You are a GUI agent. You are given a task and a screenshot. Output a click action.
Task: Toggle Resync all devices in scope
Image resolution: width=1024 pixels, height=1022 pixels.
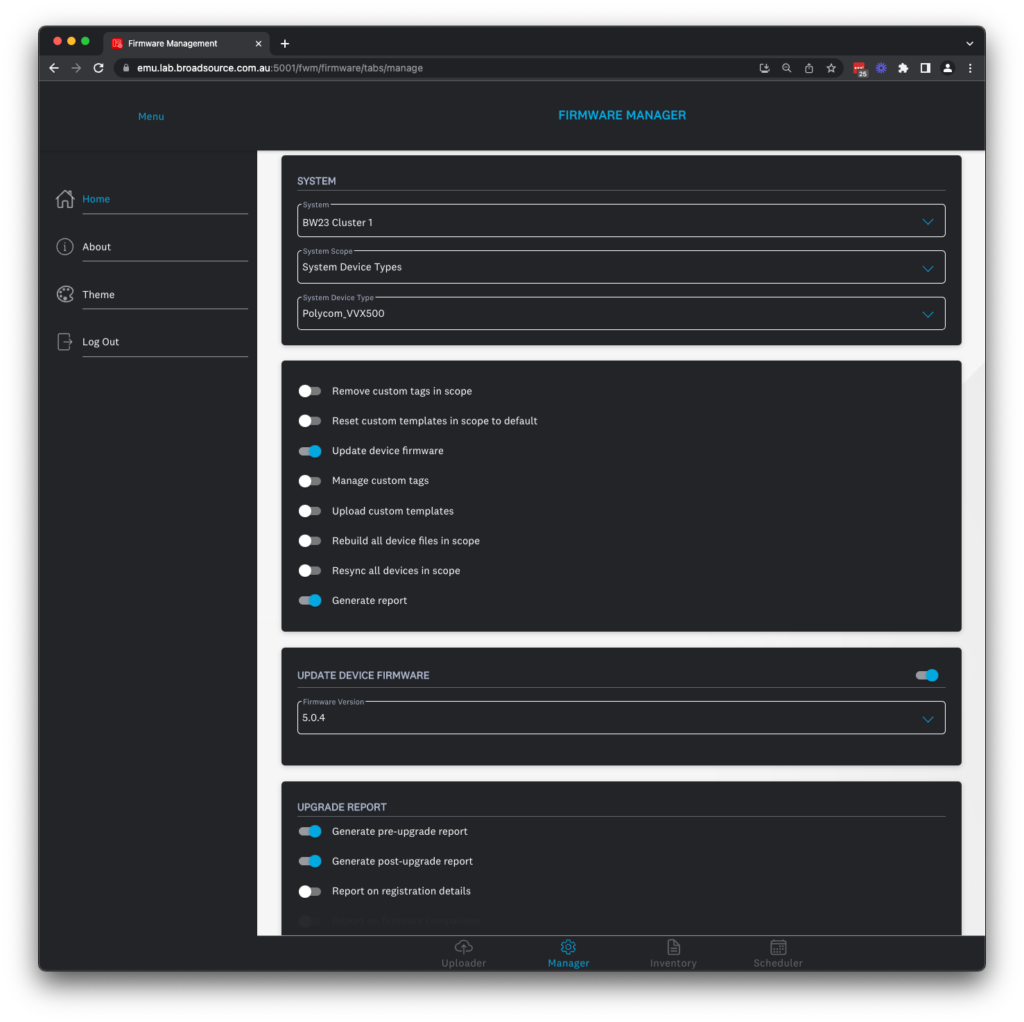[x=310, y=571]
